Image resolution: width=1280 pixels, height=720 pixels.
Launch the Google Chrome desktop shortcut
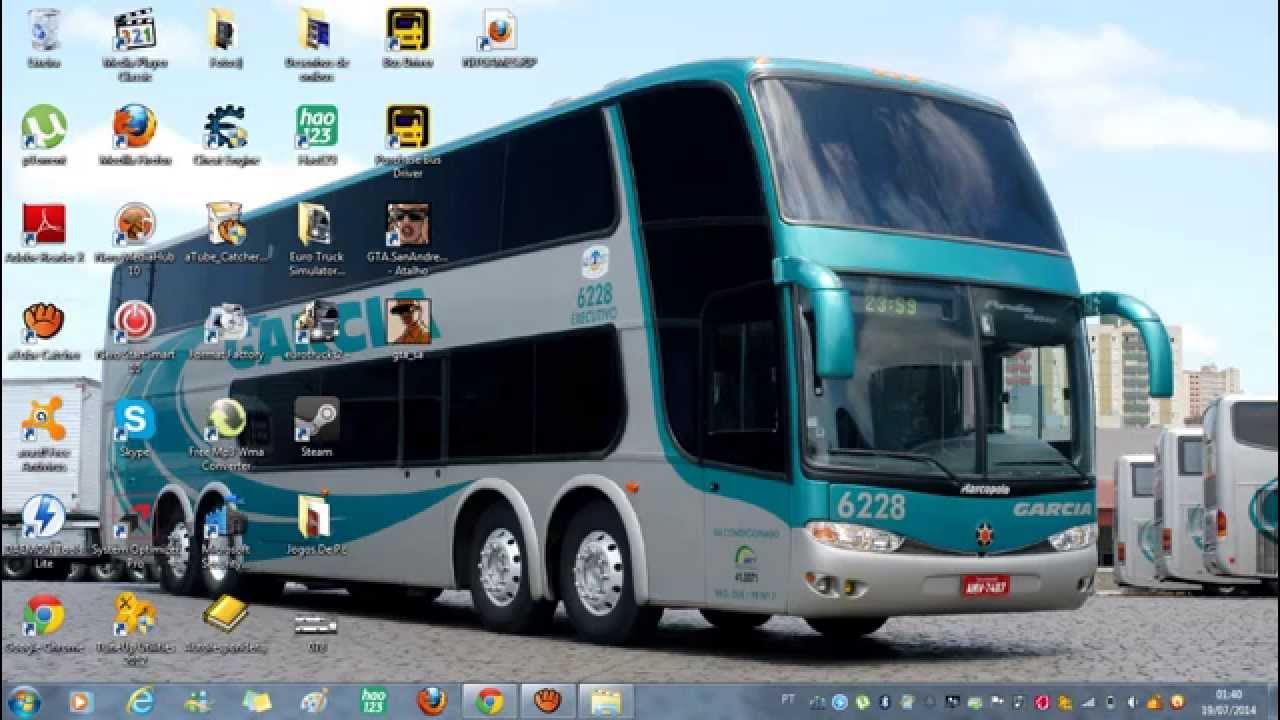44,623
